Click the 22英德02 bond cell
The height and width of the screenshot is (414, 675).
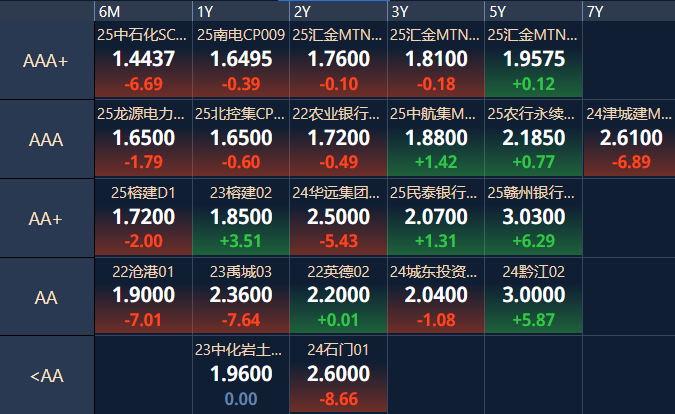(x=338, y=296)
